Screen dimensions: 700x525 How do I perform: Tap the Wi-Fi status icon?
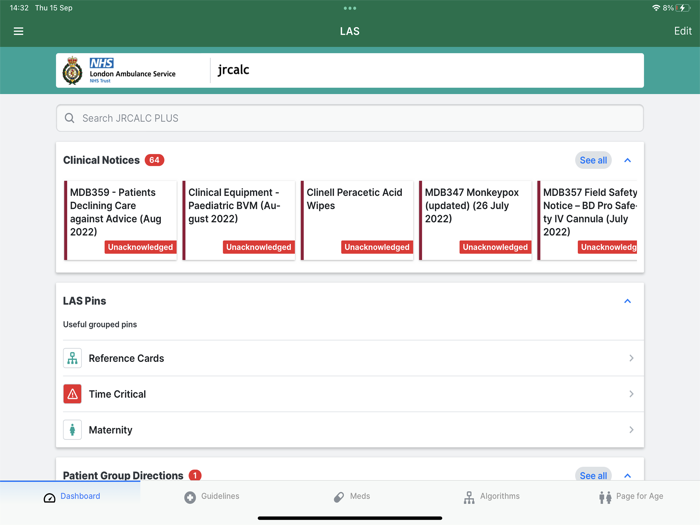click(x=656, y=8)
